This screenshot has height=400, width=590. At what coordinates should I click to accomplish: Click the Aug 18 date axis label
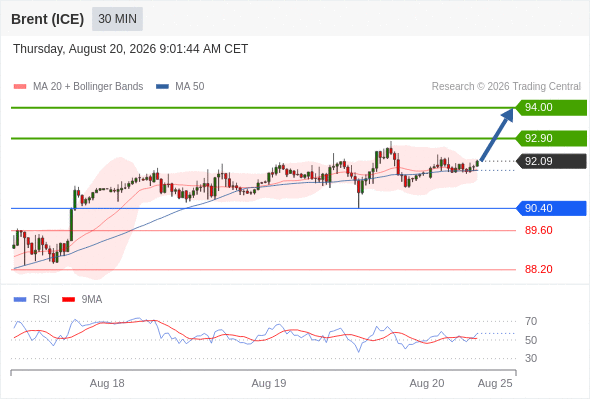pos(107,383)
